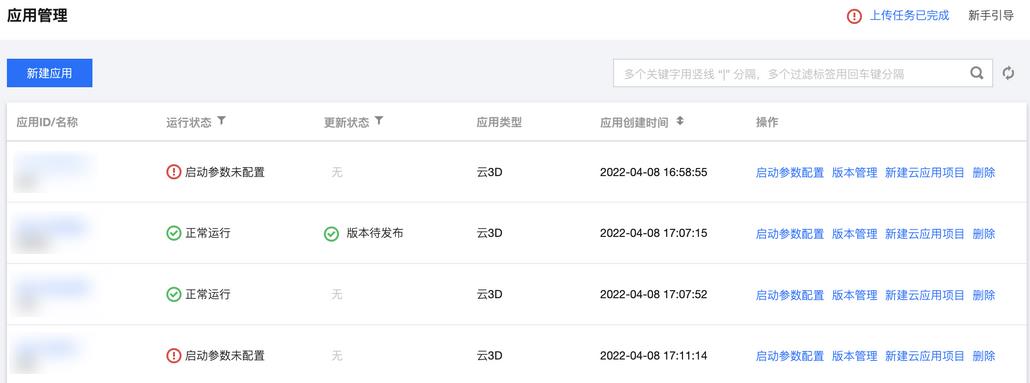The width and height of the screenshot is (1030, 383).
Task: Click the 新建应用 button
Action: [49, 73]
